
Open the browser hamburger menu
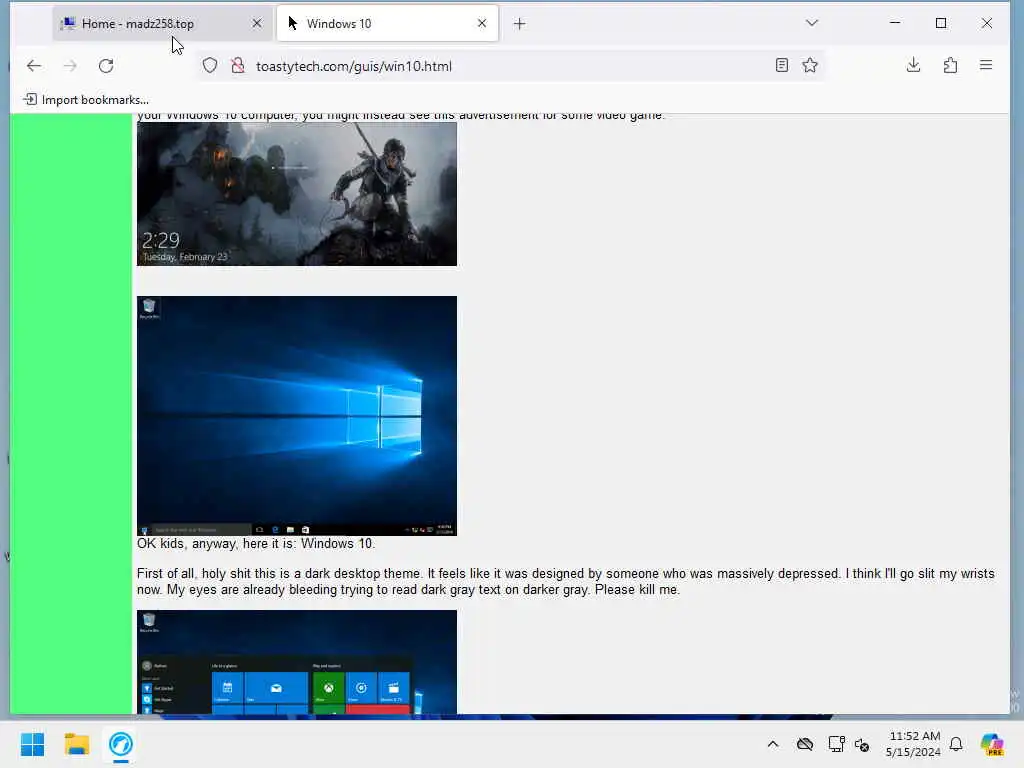(x=986, y=65)
